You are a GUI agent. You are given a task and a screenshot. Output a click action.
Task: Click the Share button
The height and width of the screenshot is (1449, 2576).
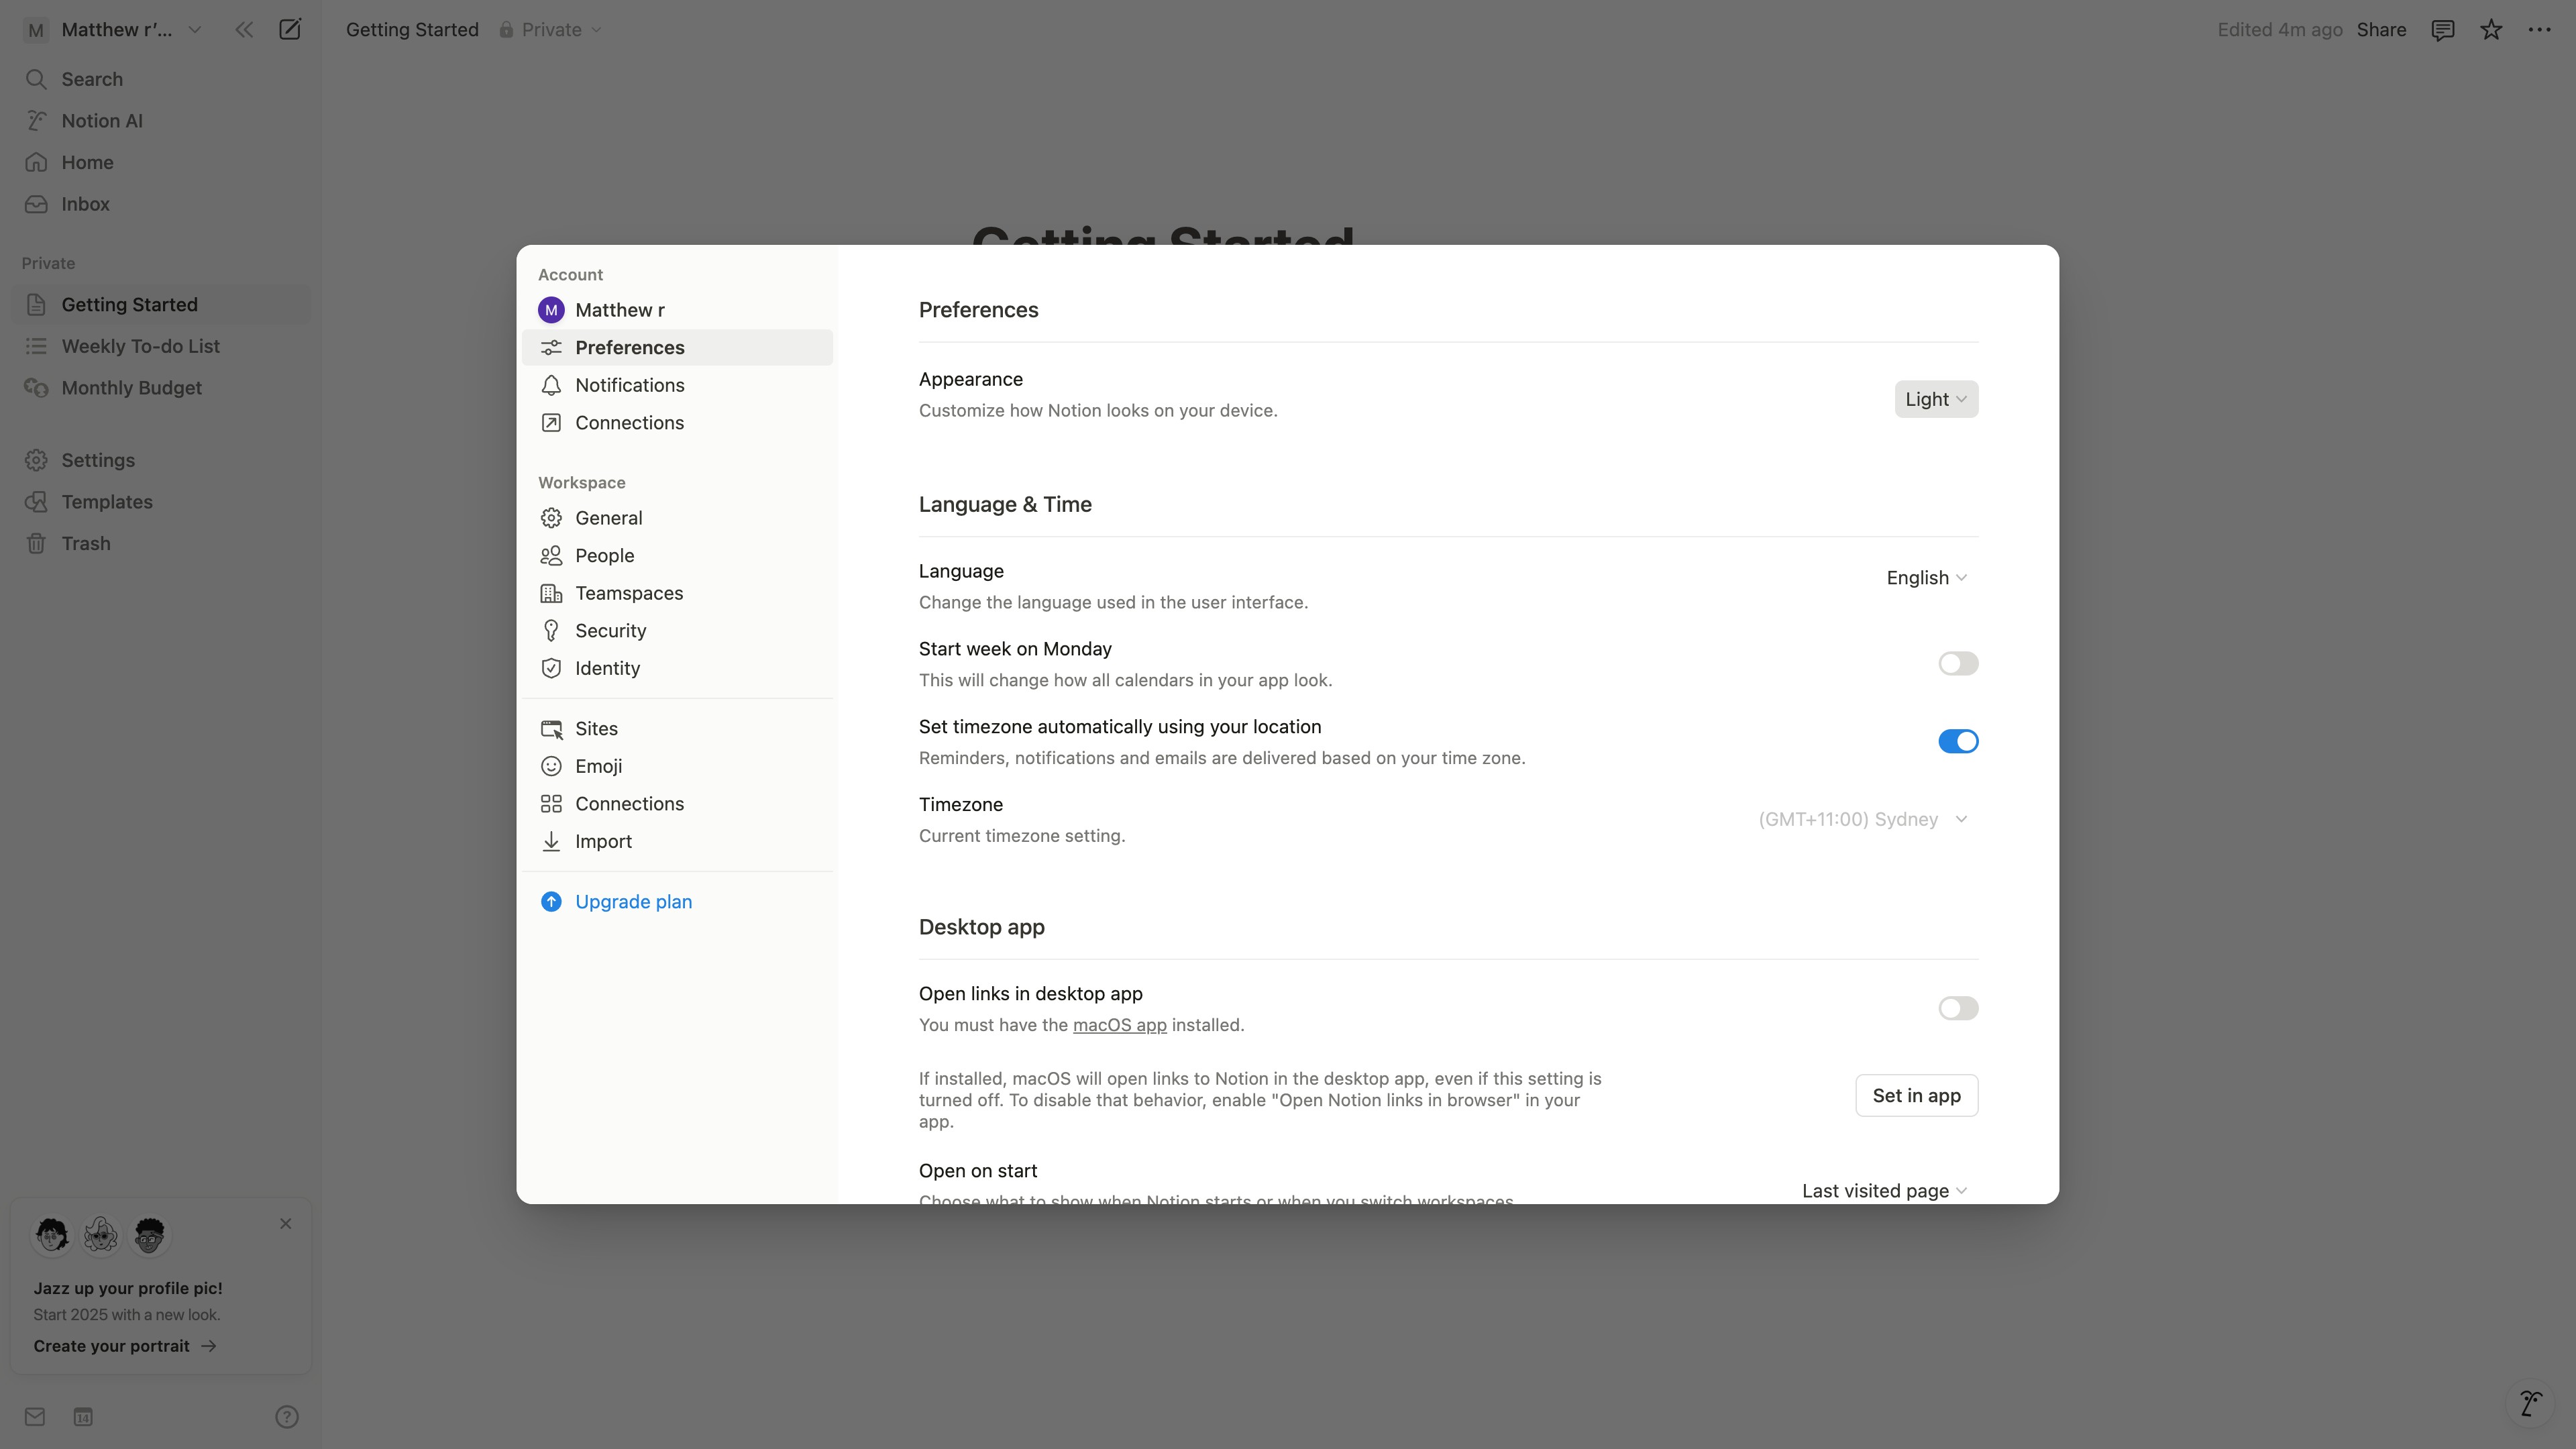click(x=2381, y=30)
